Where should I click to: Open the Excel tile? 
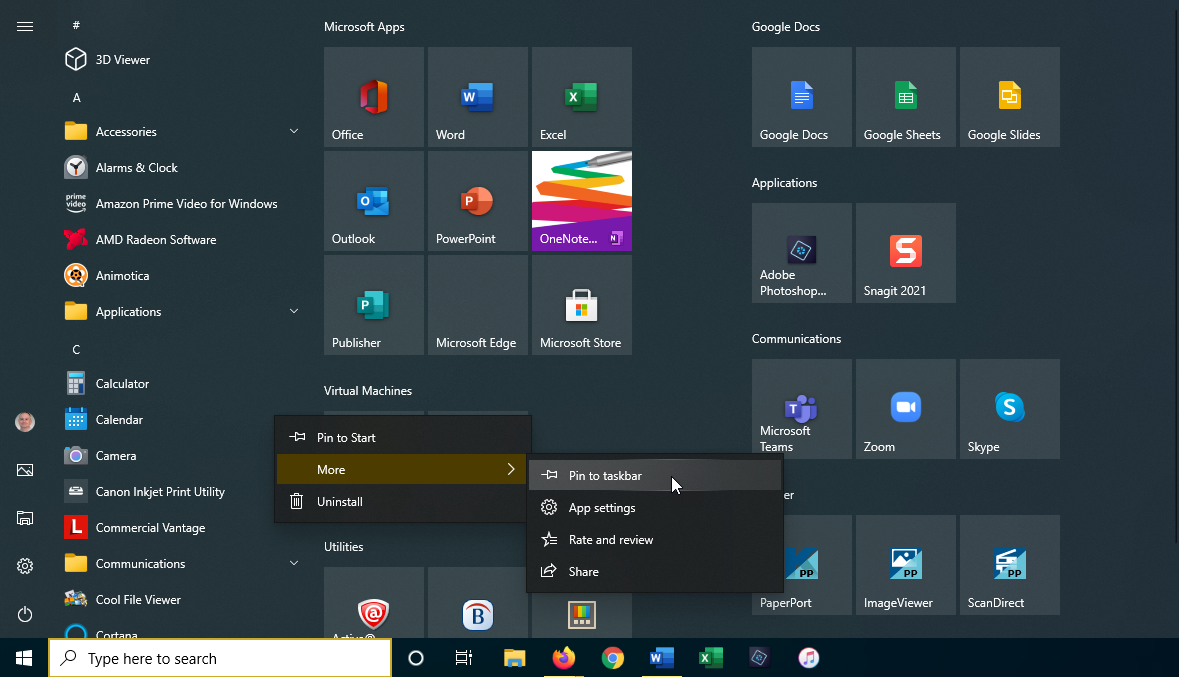[x=581, y=97]
